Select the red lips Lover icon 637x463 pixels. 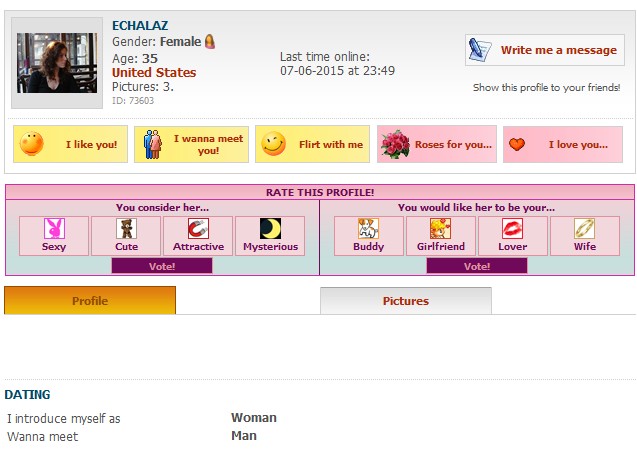pos(513,228)
